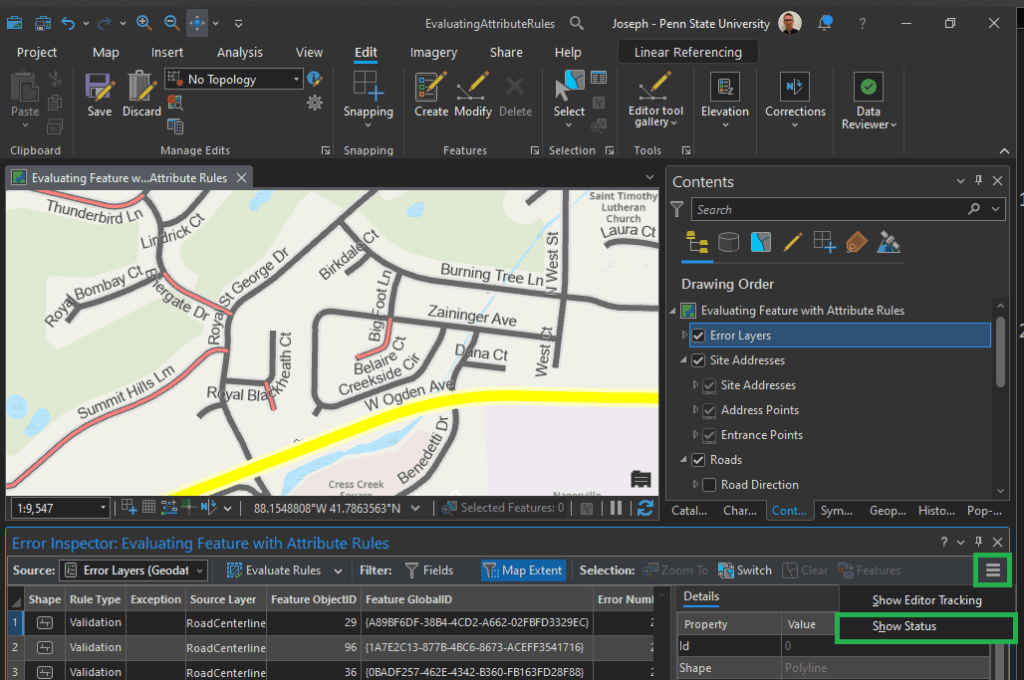Click the Save edits icon
Image resolution: width=1024 pixels, height=680 pixels.
coord(99,87)
